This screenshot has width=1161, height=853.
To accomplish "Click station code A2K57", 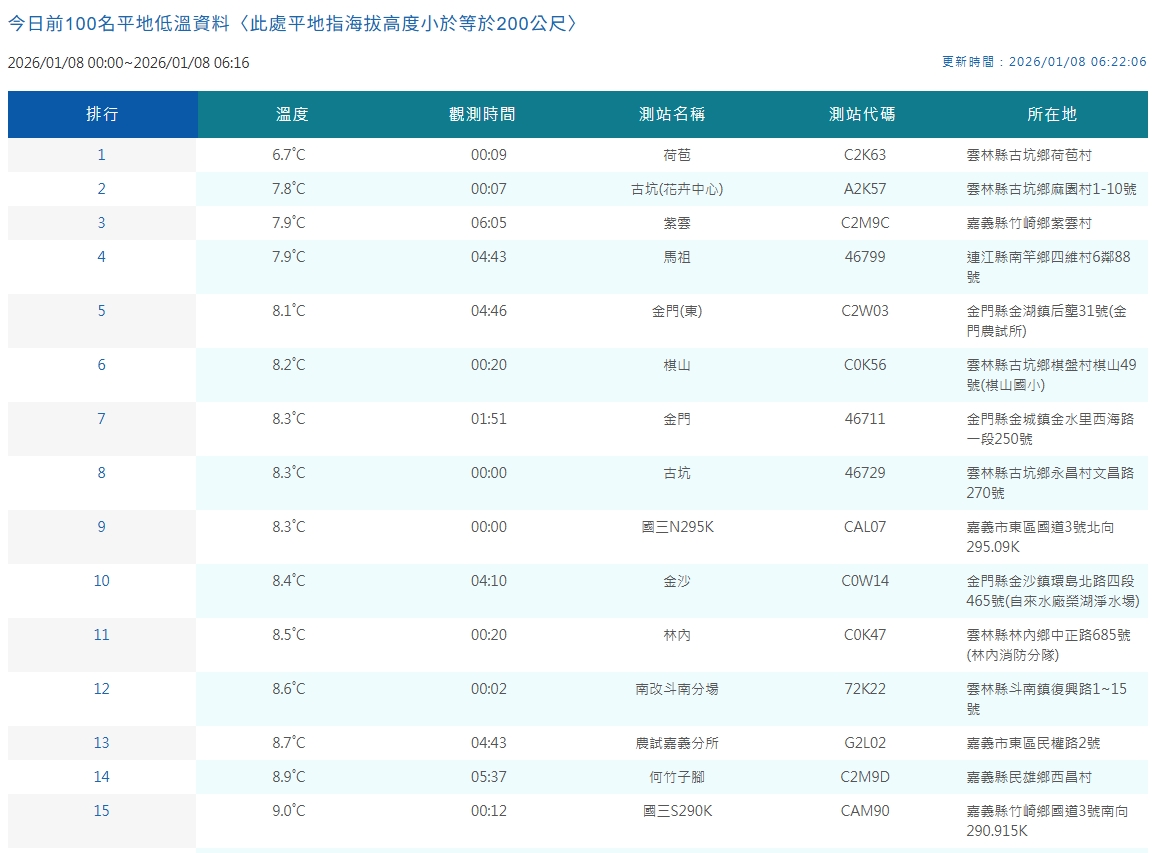I will click(x=865, y=189).
